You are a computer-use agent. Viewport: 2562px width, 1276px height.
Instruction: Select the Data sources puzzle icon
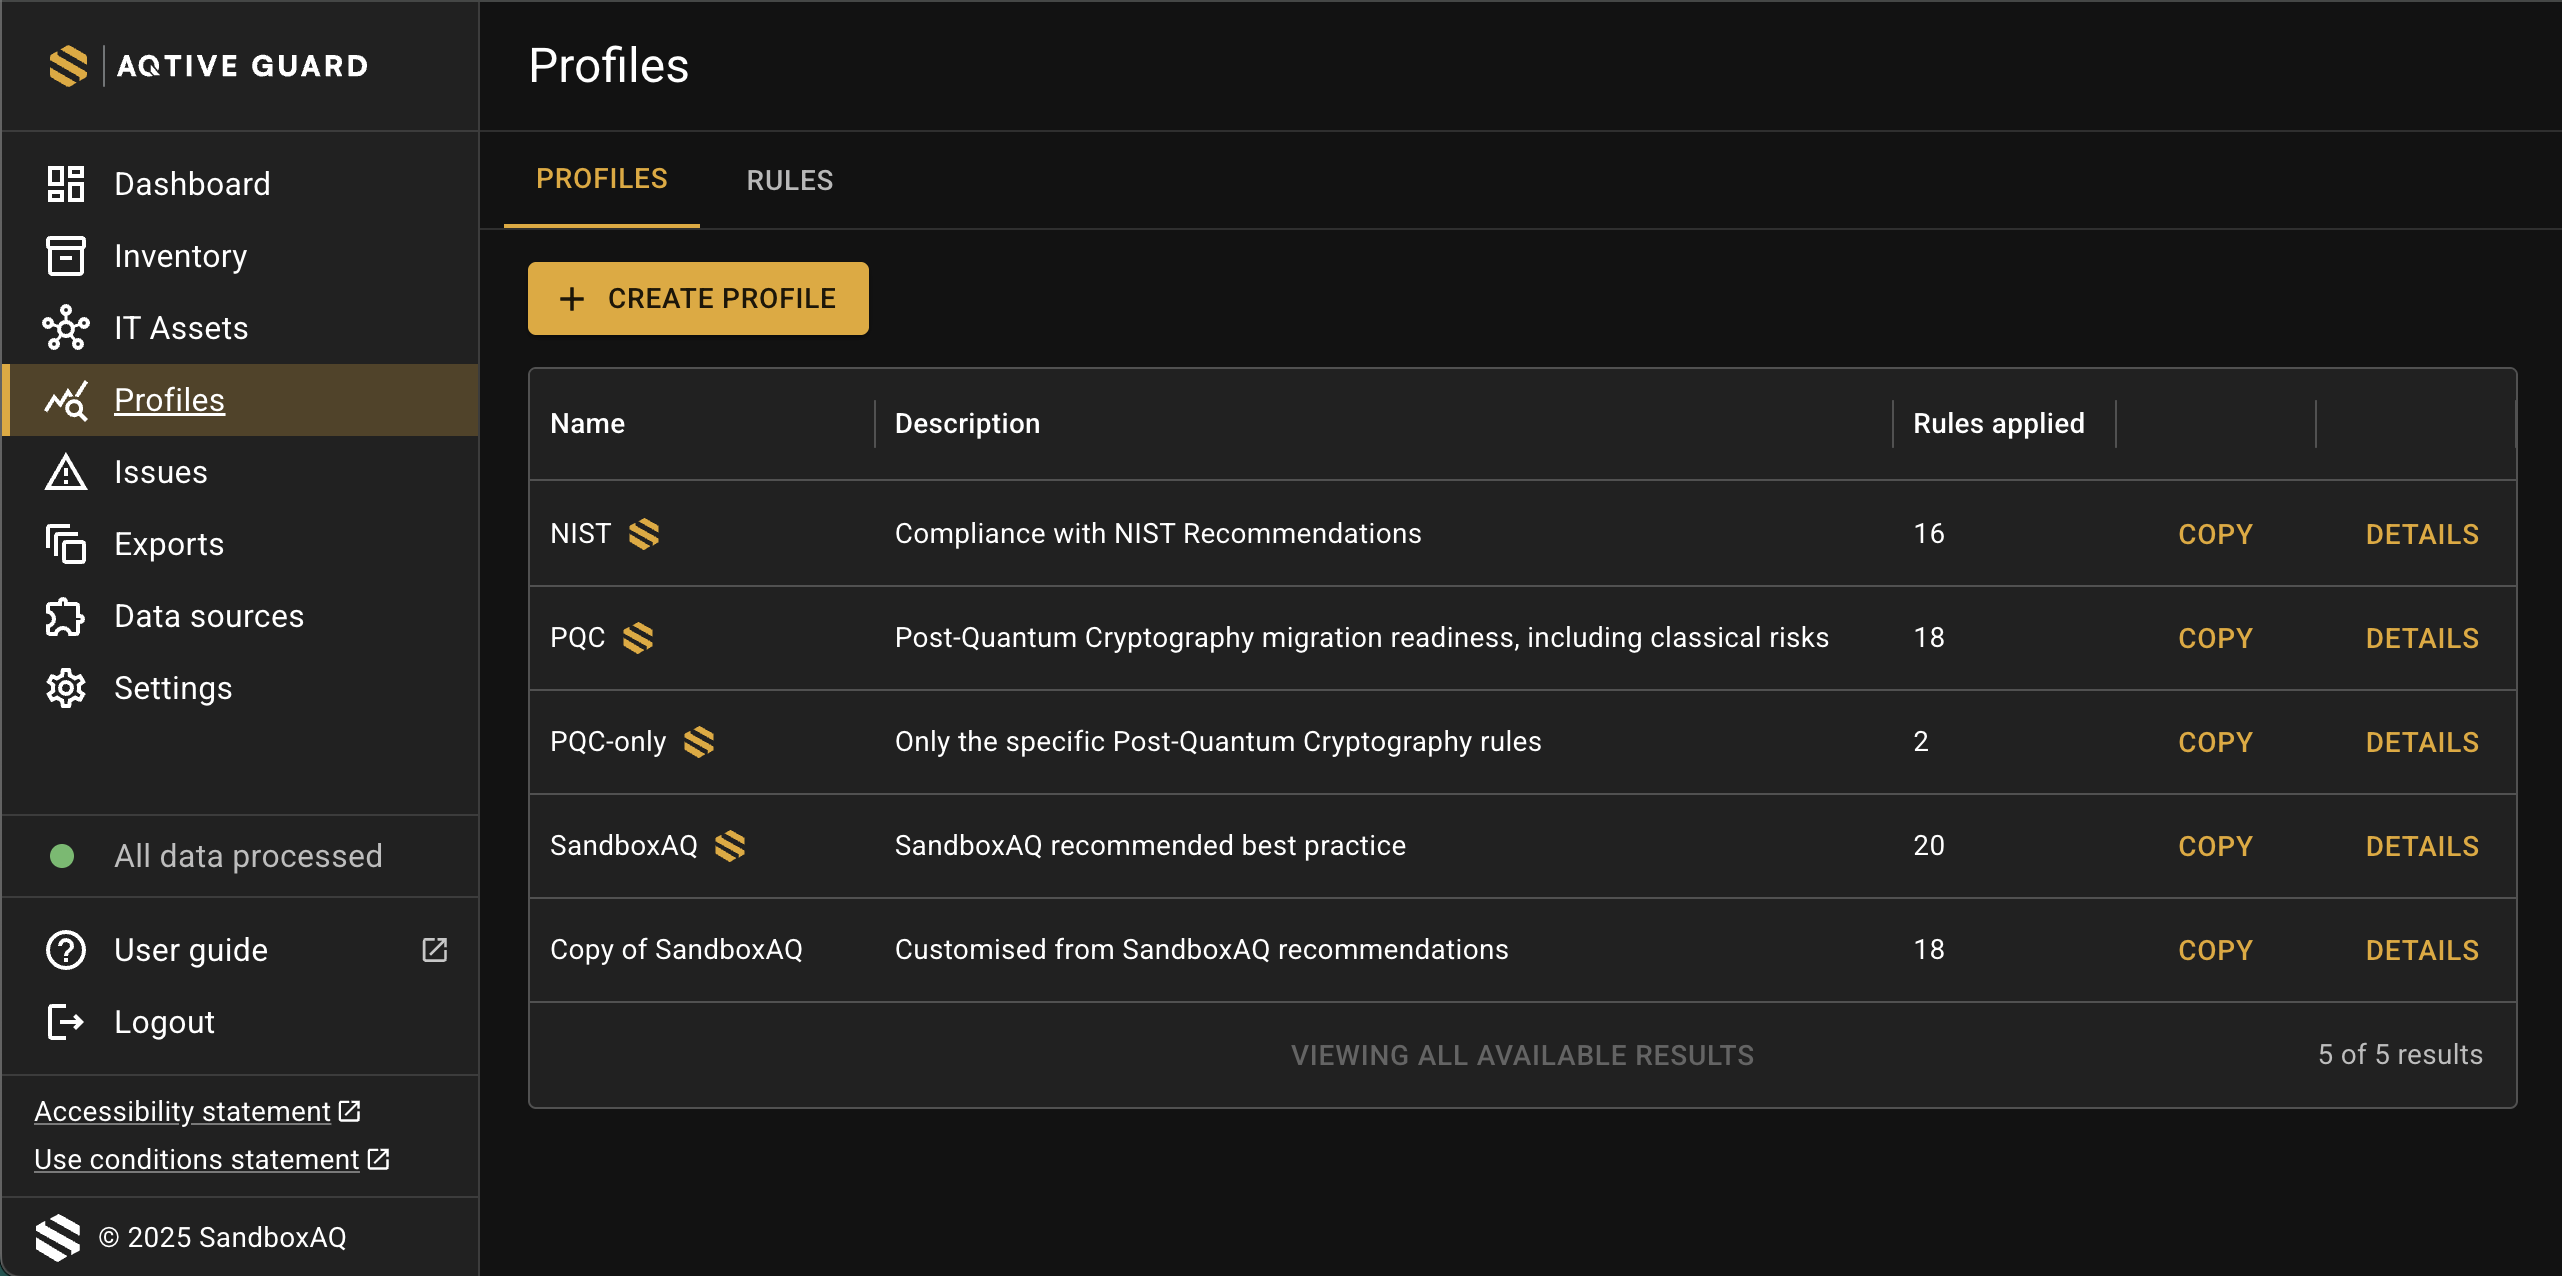tap(66, 616)
